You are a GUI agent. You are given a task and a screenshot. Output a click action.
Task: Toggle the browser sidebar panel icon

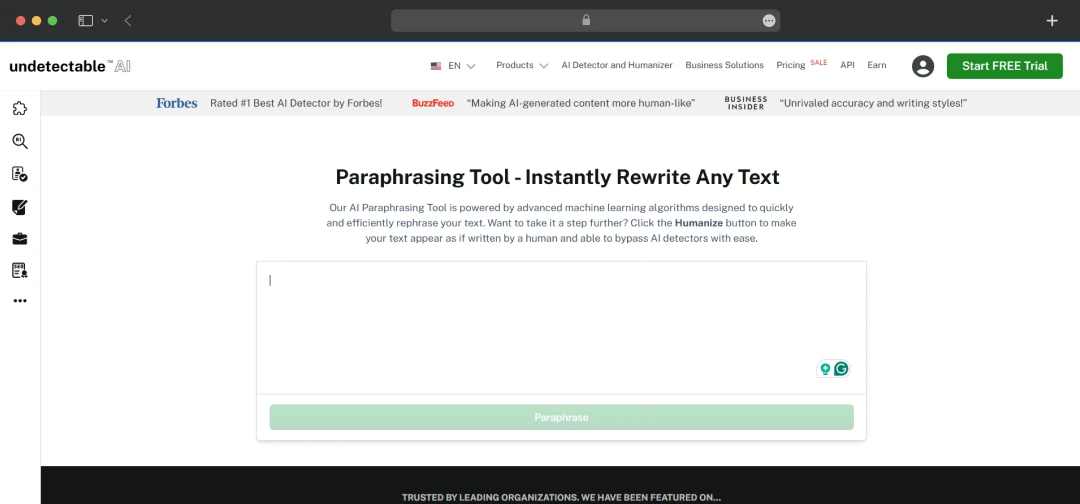click(x=85, y=21)
